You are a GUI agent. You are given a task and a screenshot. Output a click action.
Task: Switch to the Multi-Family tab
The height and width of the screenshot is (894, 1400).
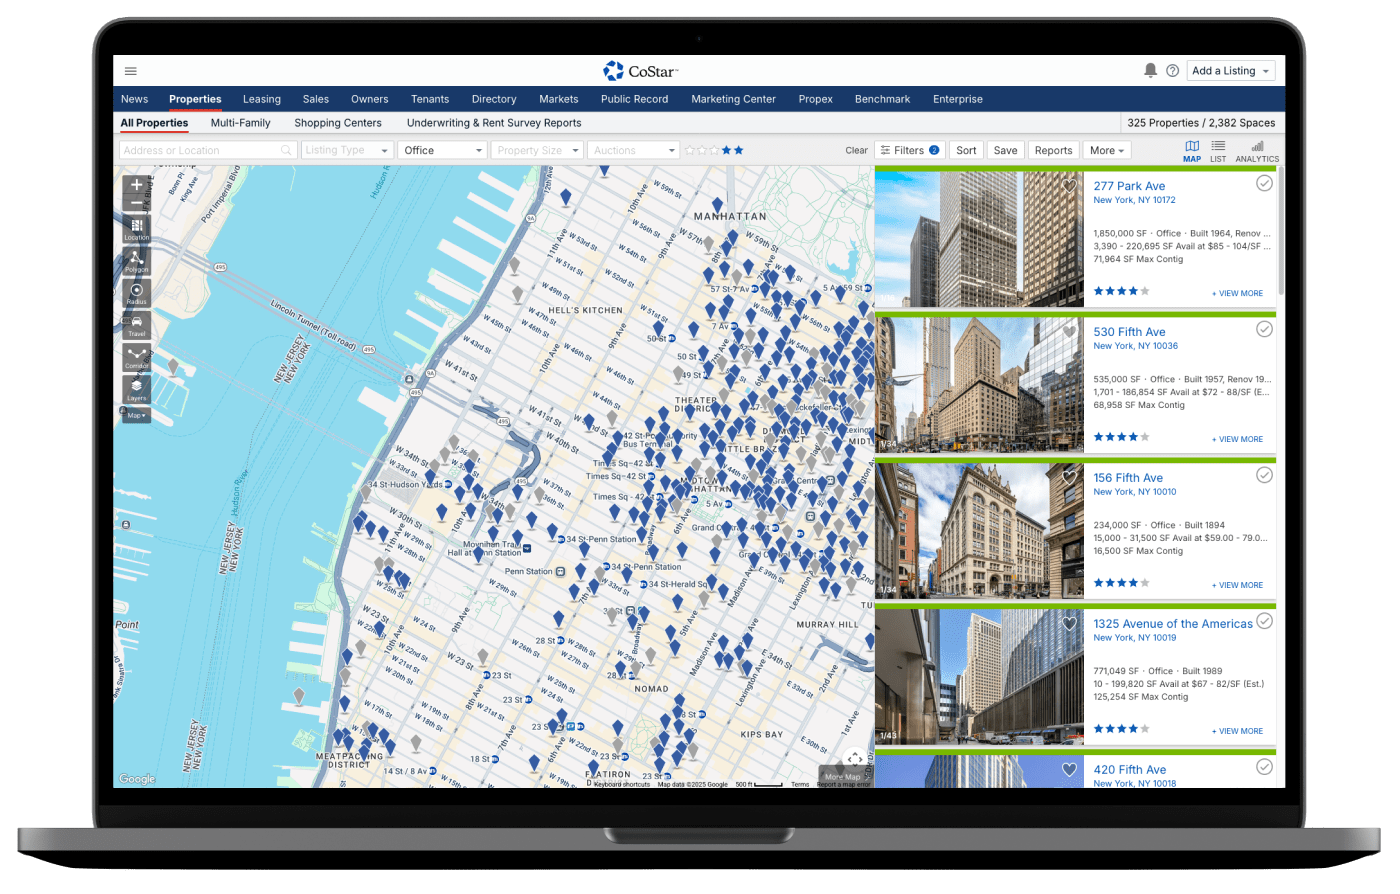point(240,123)
